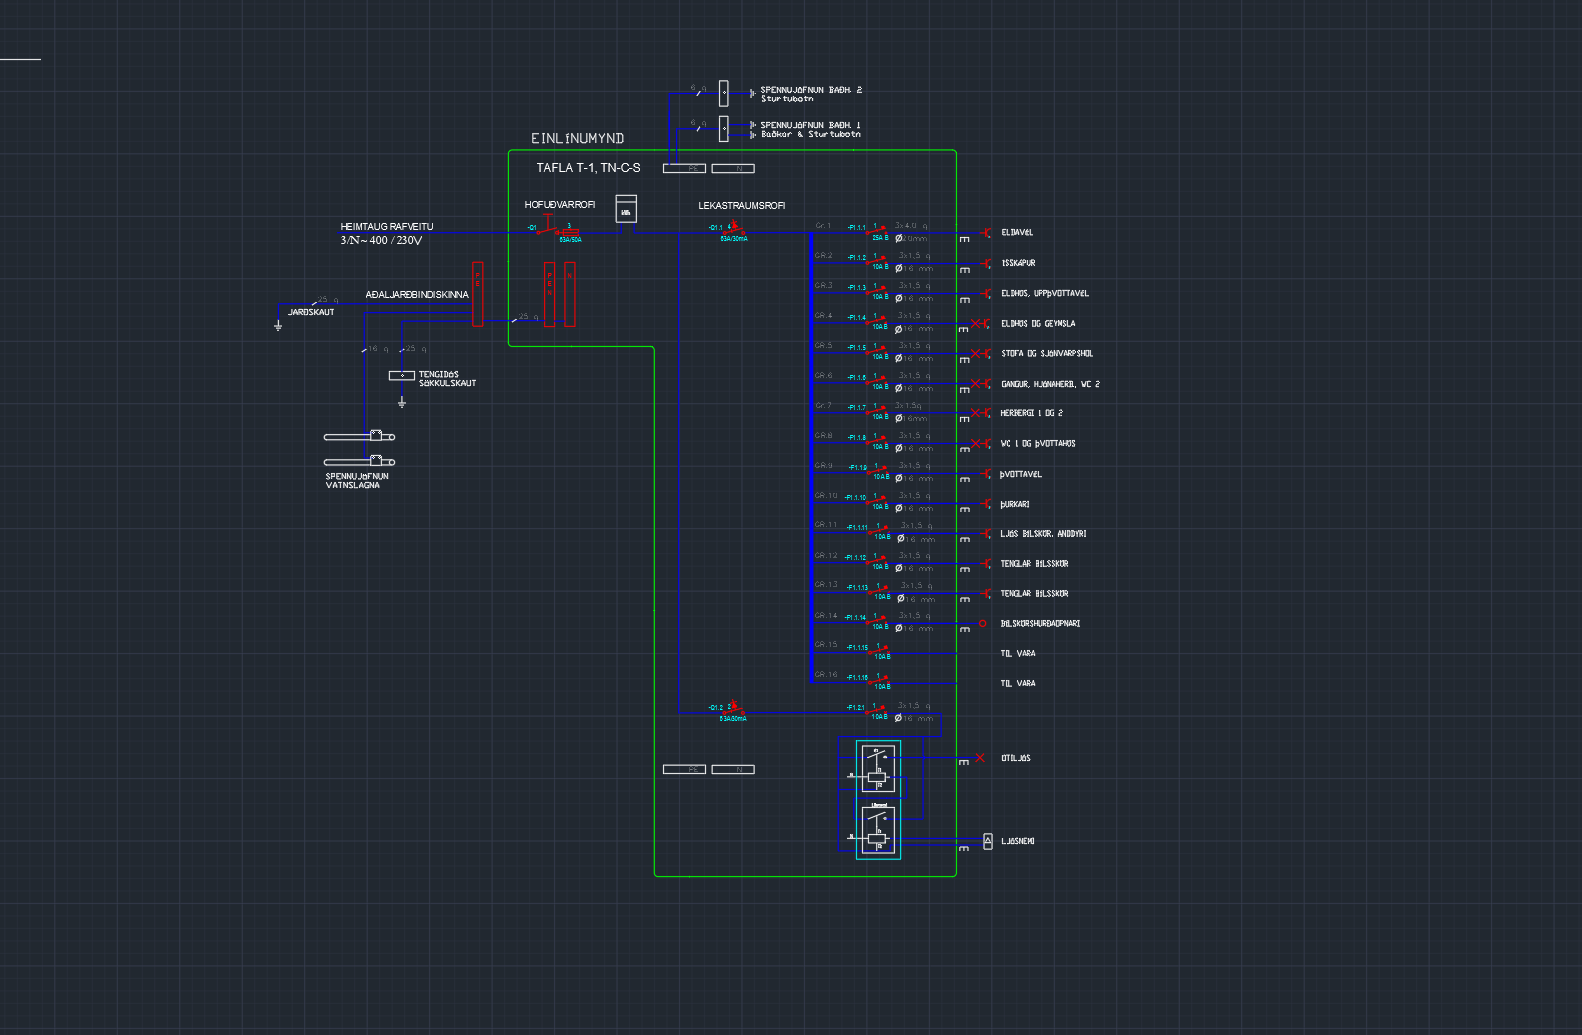Select the red circle at the garage door opener
Image resolution: width=1582 pixels, height=1035 pixels.
(982, 623)
